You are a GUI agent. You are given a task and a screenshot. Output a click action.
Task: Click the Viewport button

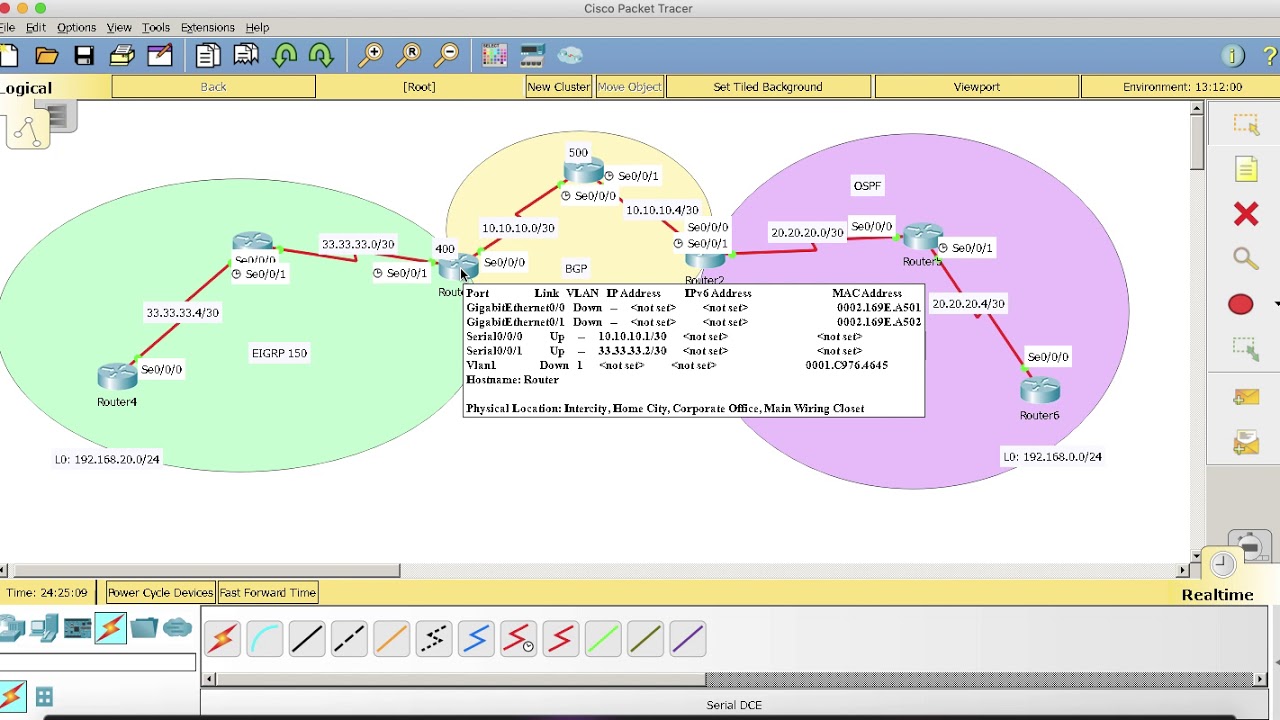977,87
